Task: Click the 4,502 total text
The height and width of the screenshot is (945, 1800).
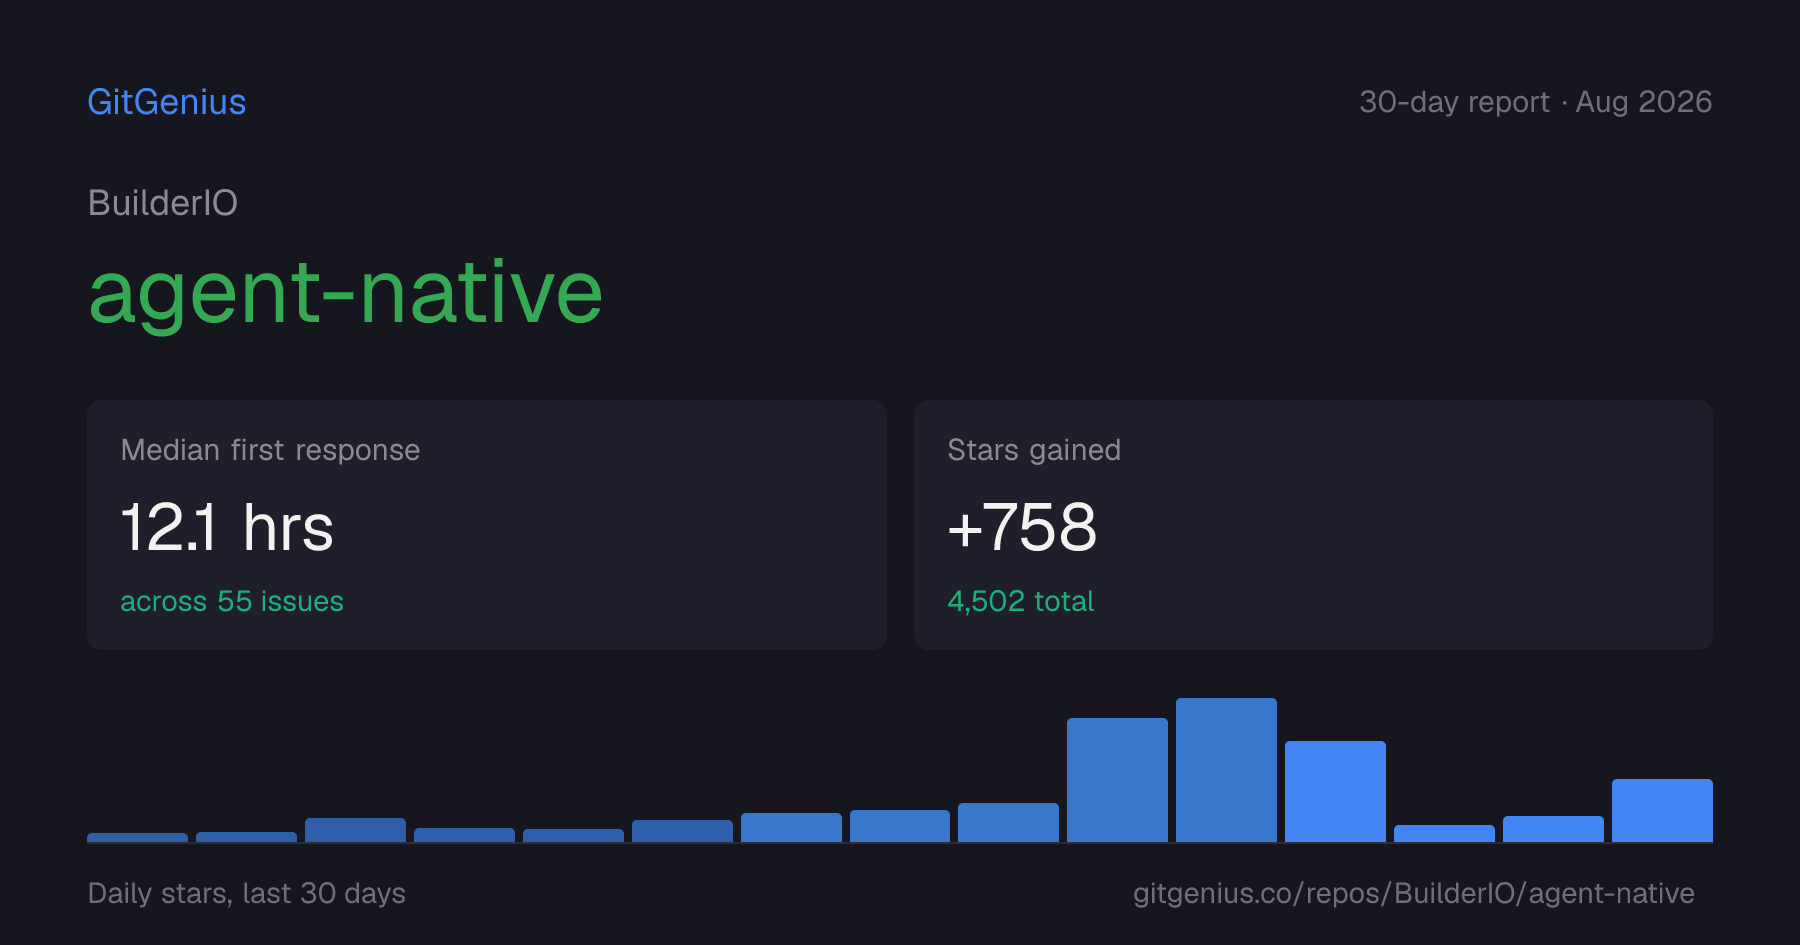Action: [1020, 601]
